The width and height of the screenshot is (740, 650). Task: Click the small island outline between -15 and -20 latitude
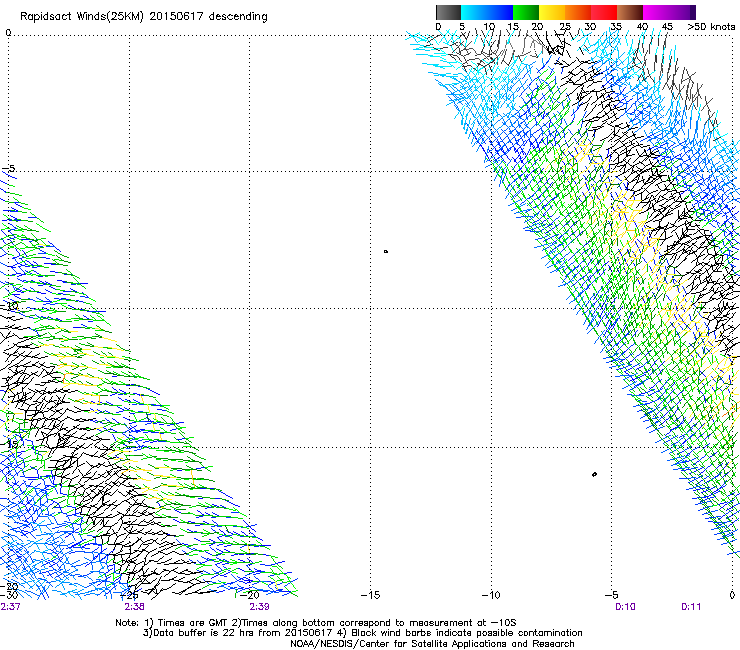click(594, 474)
